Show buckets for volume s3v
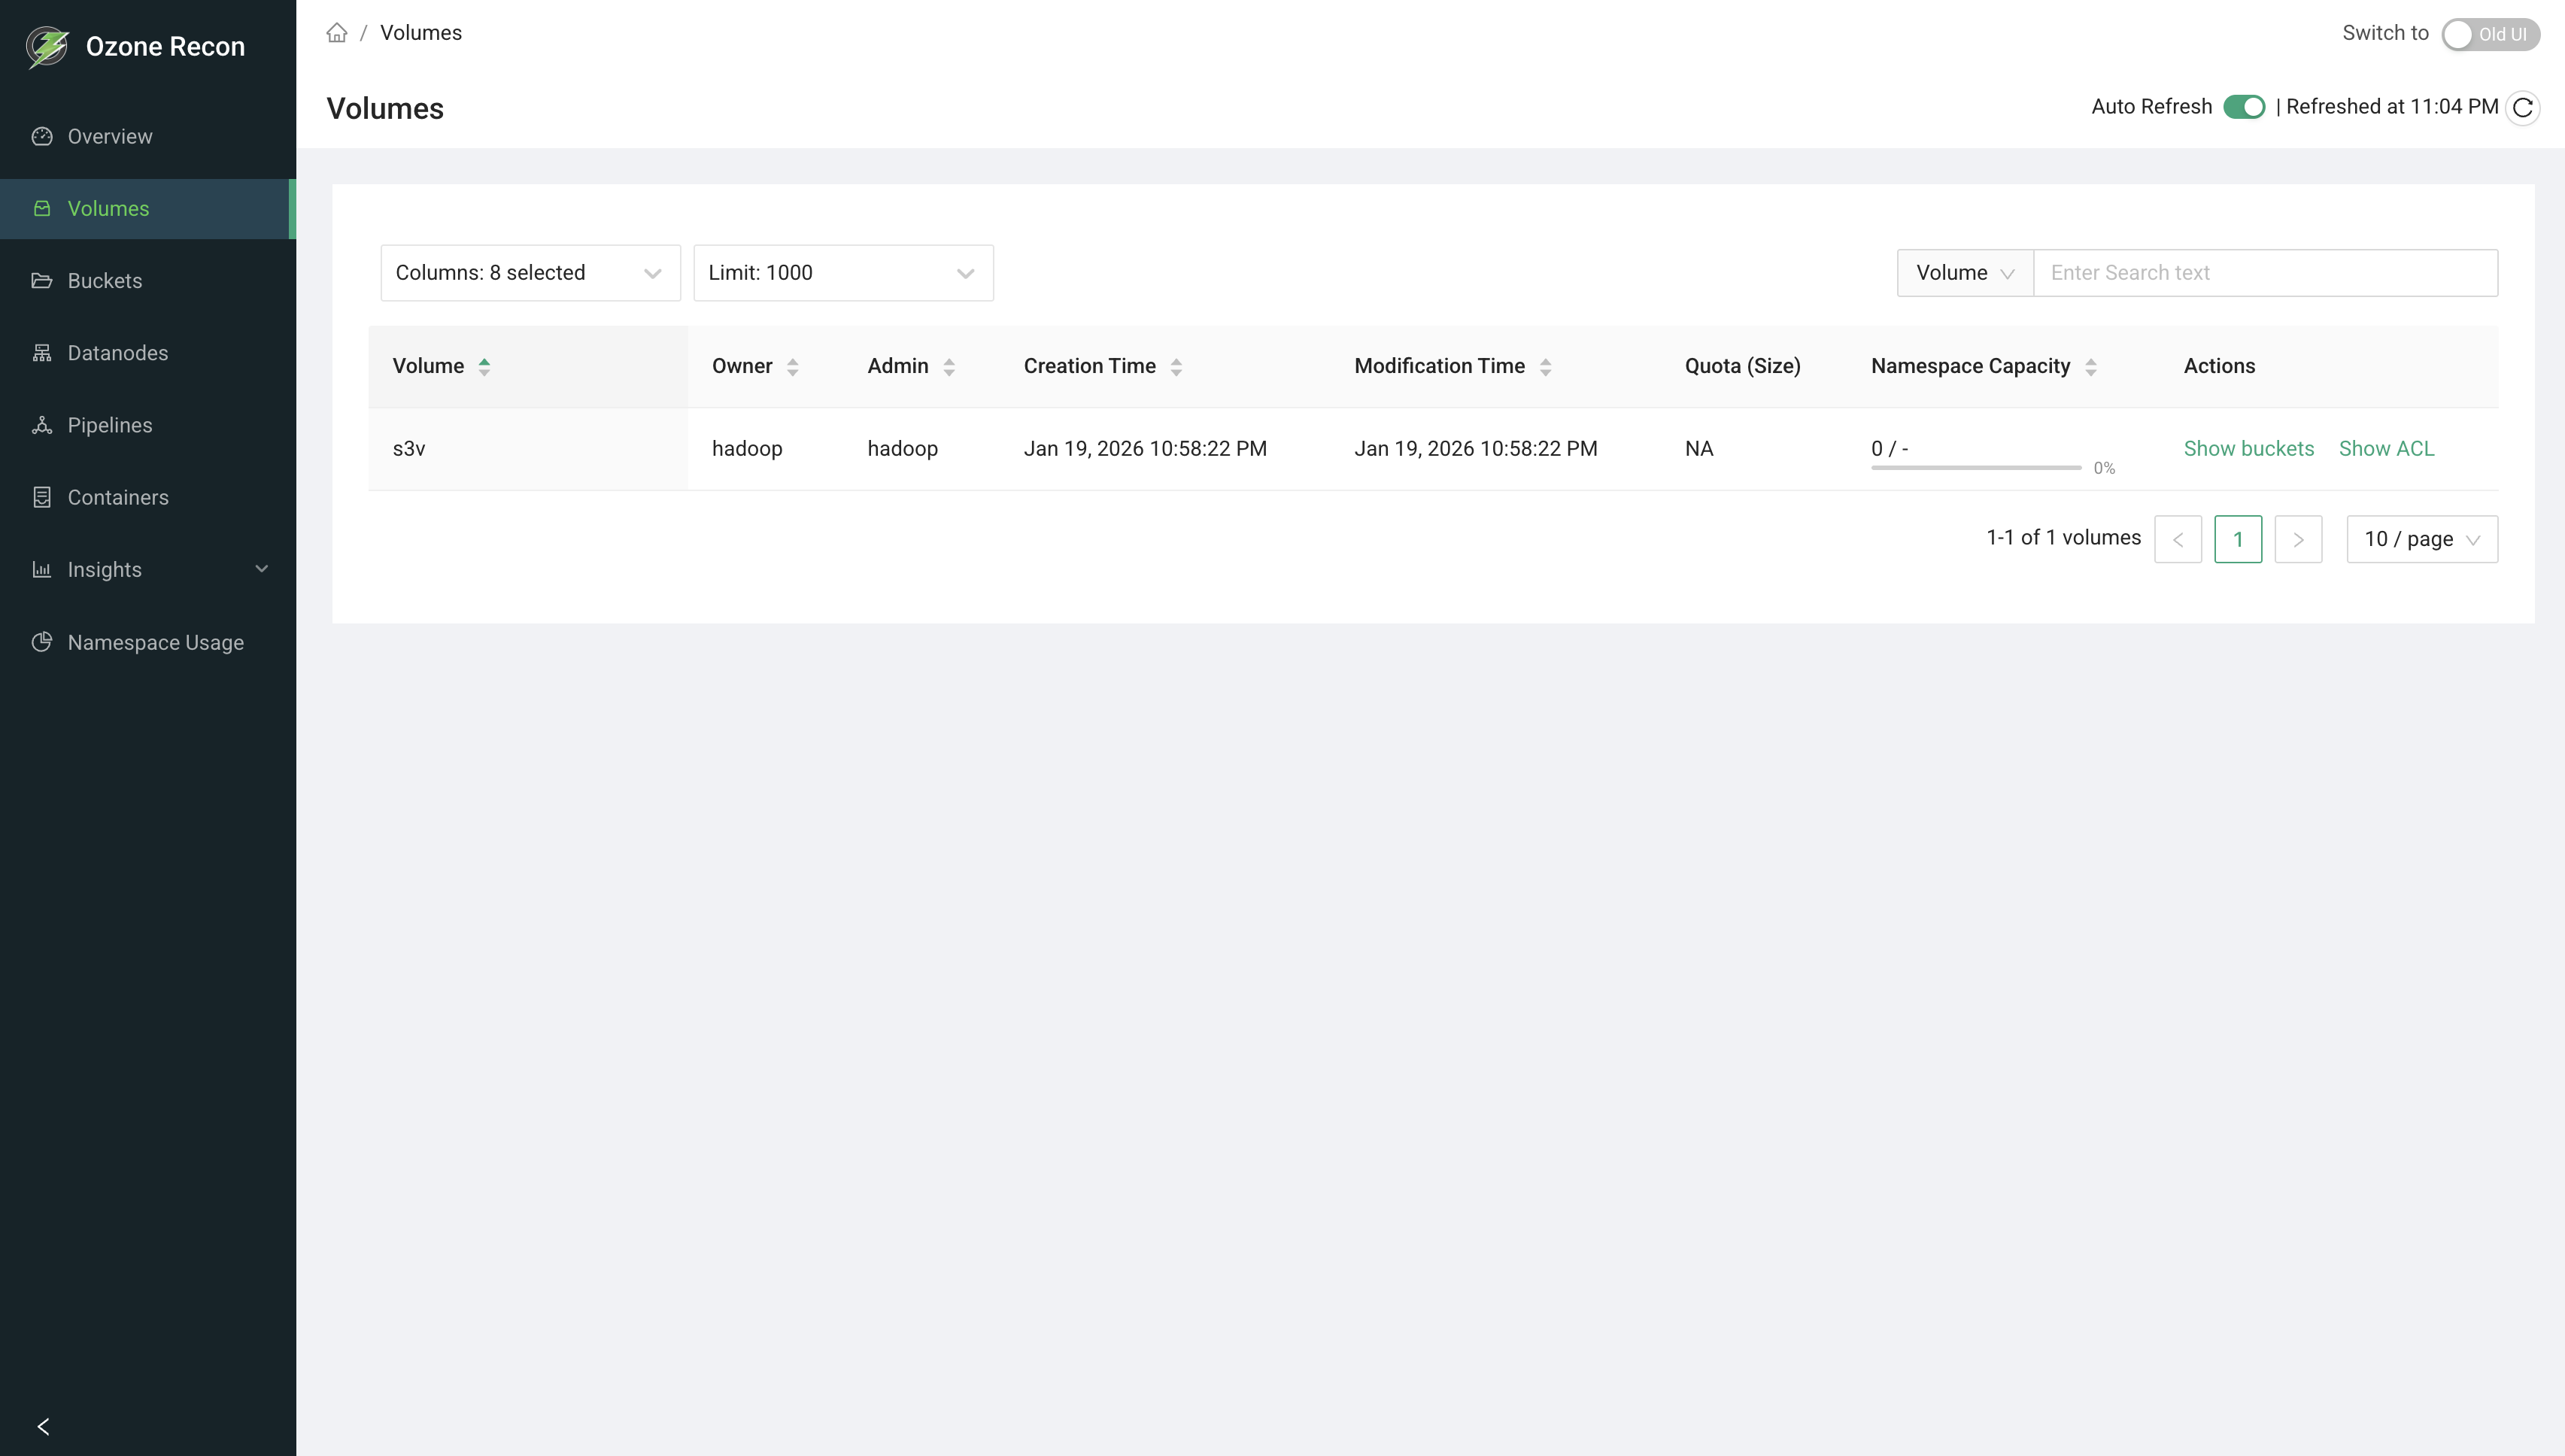The image size is (2565, 1456). tap(2249, 448)
